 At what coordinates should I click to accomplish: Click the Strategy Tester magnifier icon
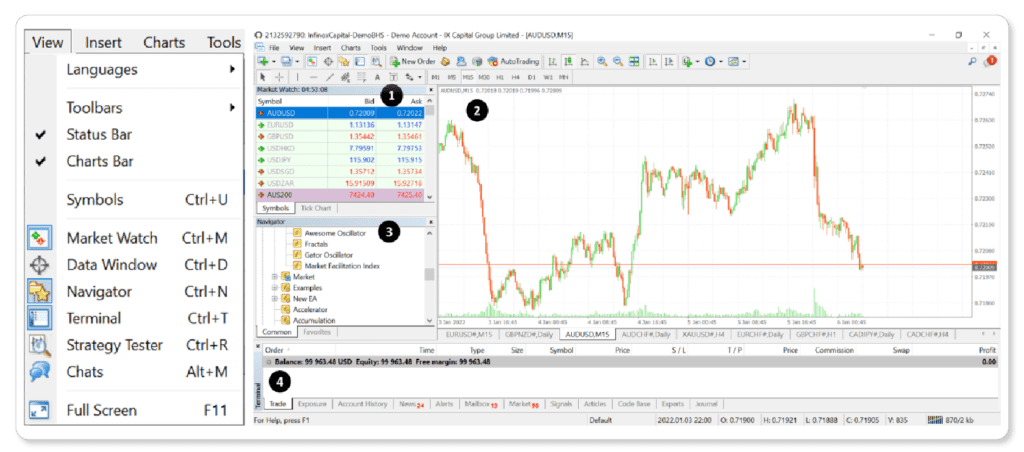pyautogui.click(x=39, y=346)
